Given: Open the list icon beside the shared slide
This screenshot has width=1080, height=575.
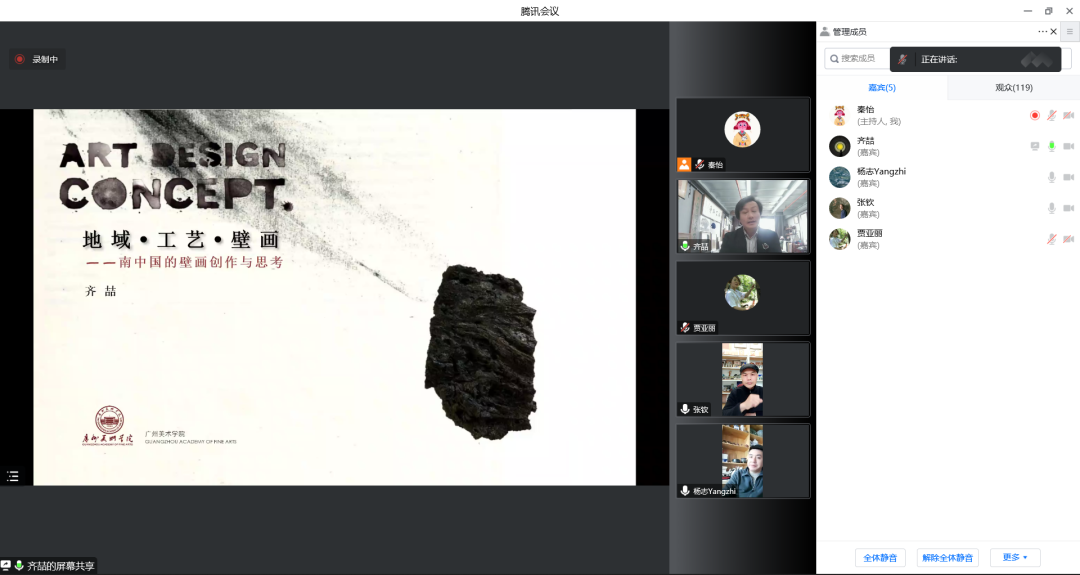Looking at the screenshot, I should [13, 476].
